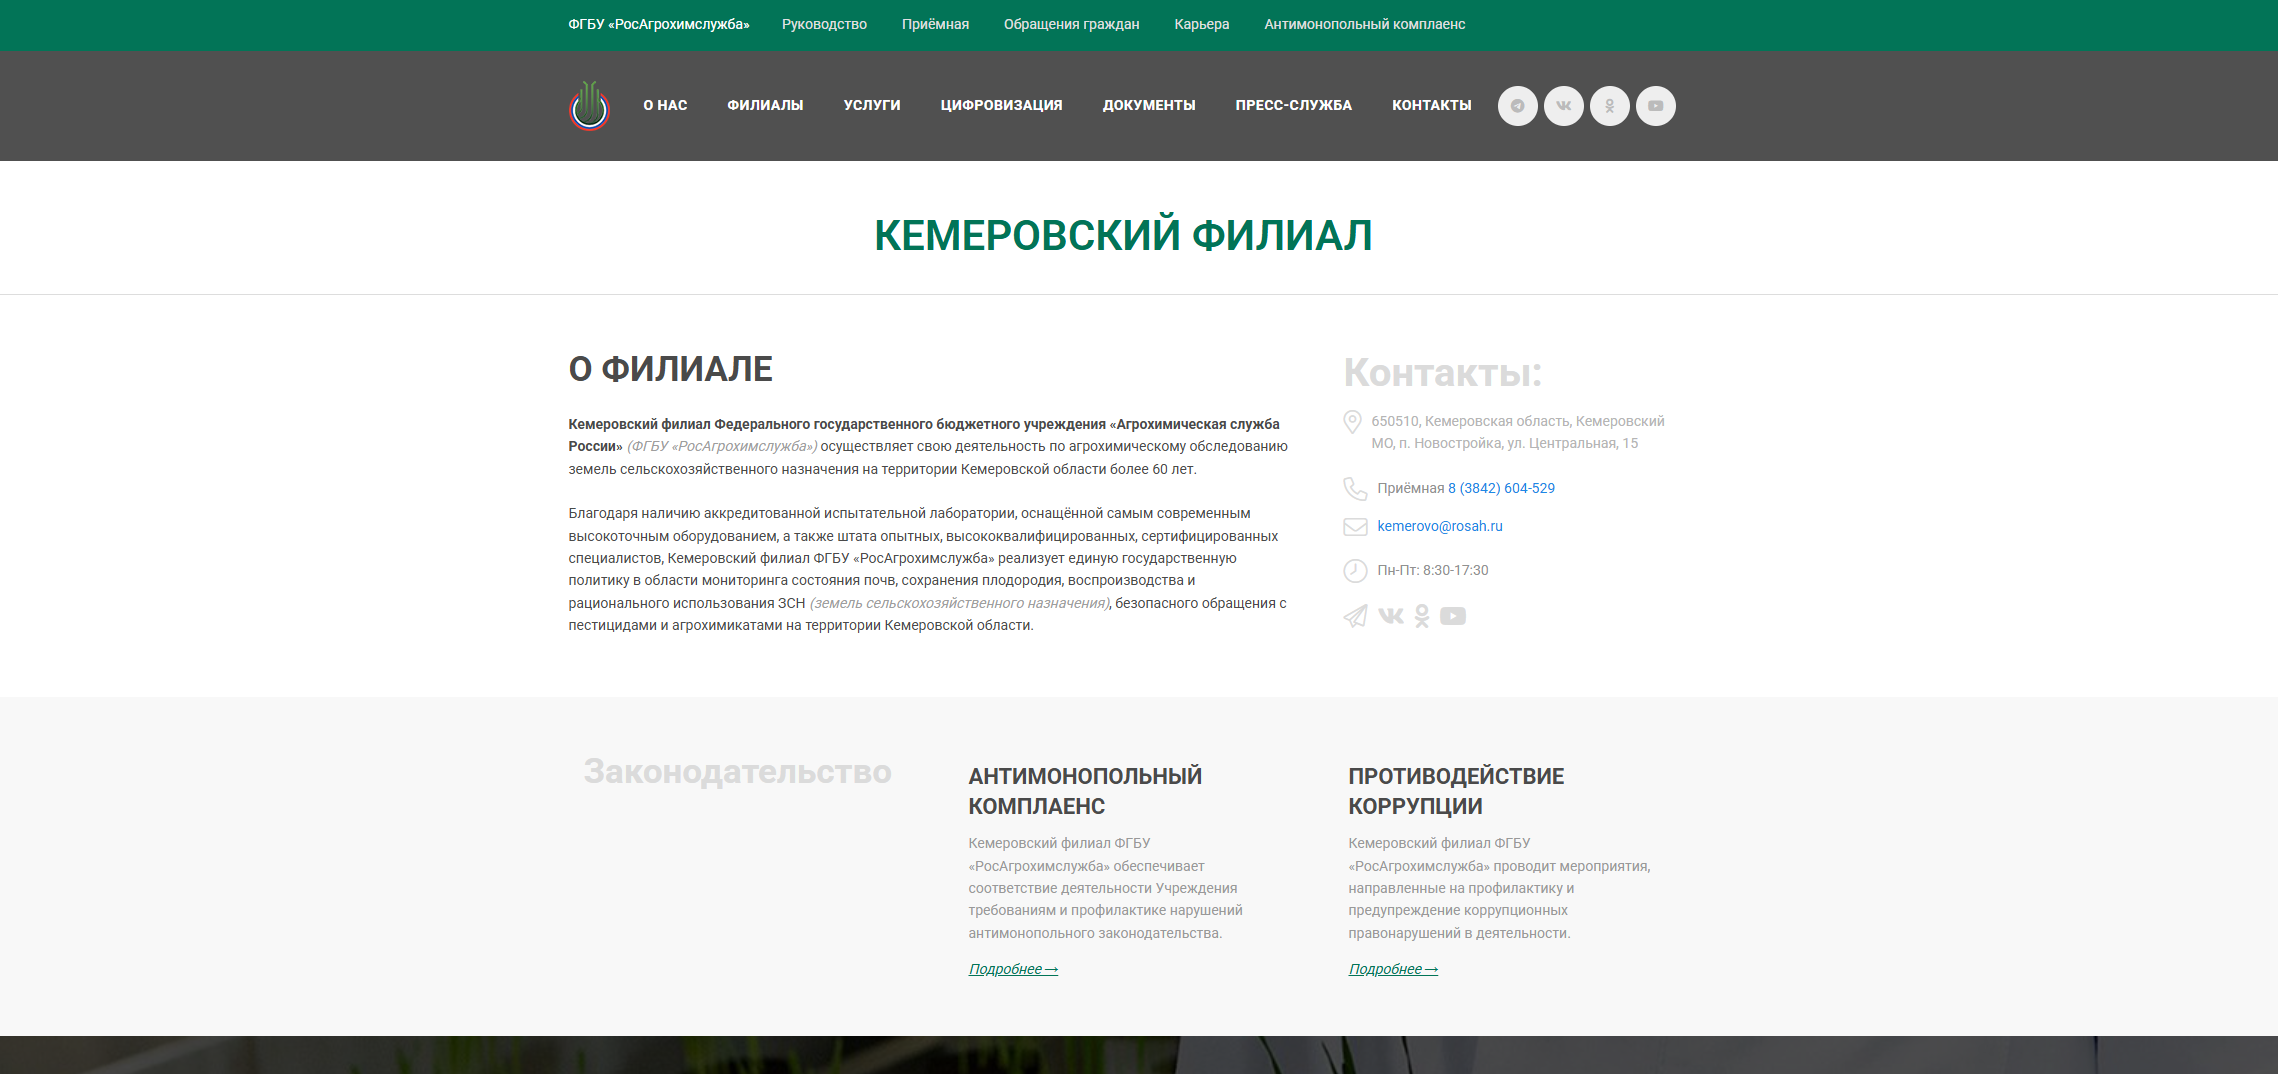Image resolution: width=2278 pixels, height=1074 pixels.
Task: Click the location pin icon near address
Action: tap(1352, 422)
